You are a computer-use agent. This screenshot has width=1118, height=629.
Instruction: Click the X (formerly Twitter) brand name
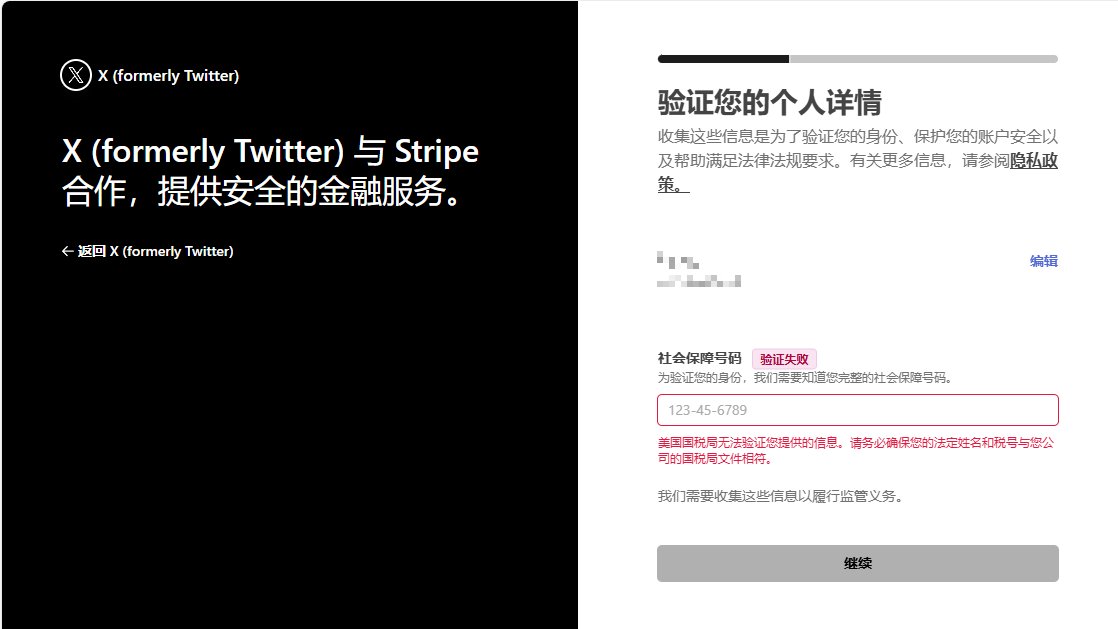[x=168, y=76]
